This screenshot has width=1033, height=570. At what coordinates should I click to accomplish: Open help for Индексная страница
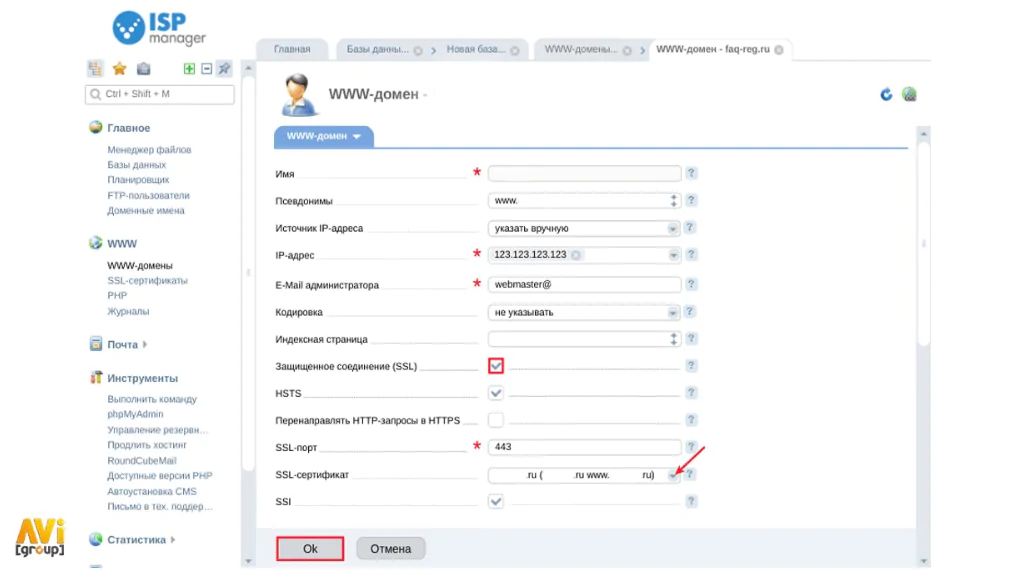tap(691, 338)
